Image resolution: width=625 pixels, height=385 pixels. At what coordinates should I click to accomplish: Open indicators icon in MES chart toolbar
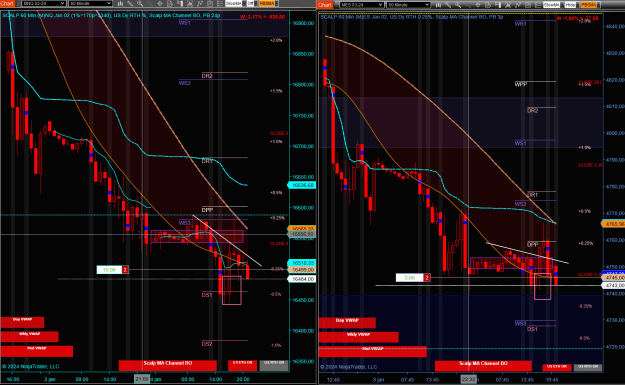point(518,5)
